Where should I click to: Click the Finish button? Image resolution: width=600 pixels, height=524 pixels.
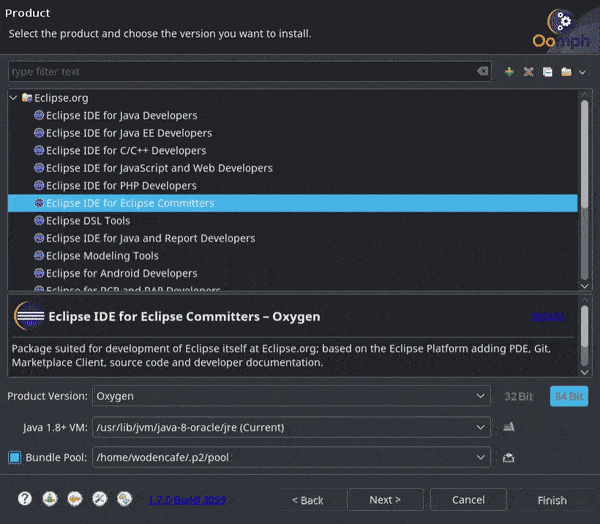pyautogui.click(x=552, y=500)
